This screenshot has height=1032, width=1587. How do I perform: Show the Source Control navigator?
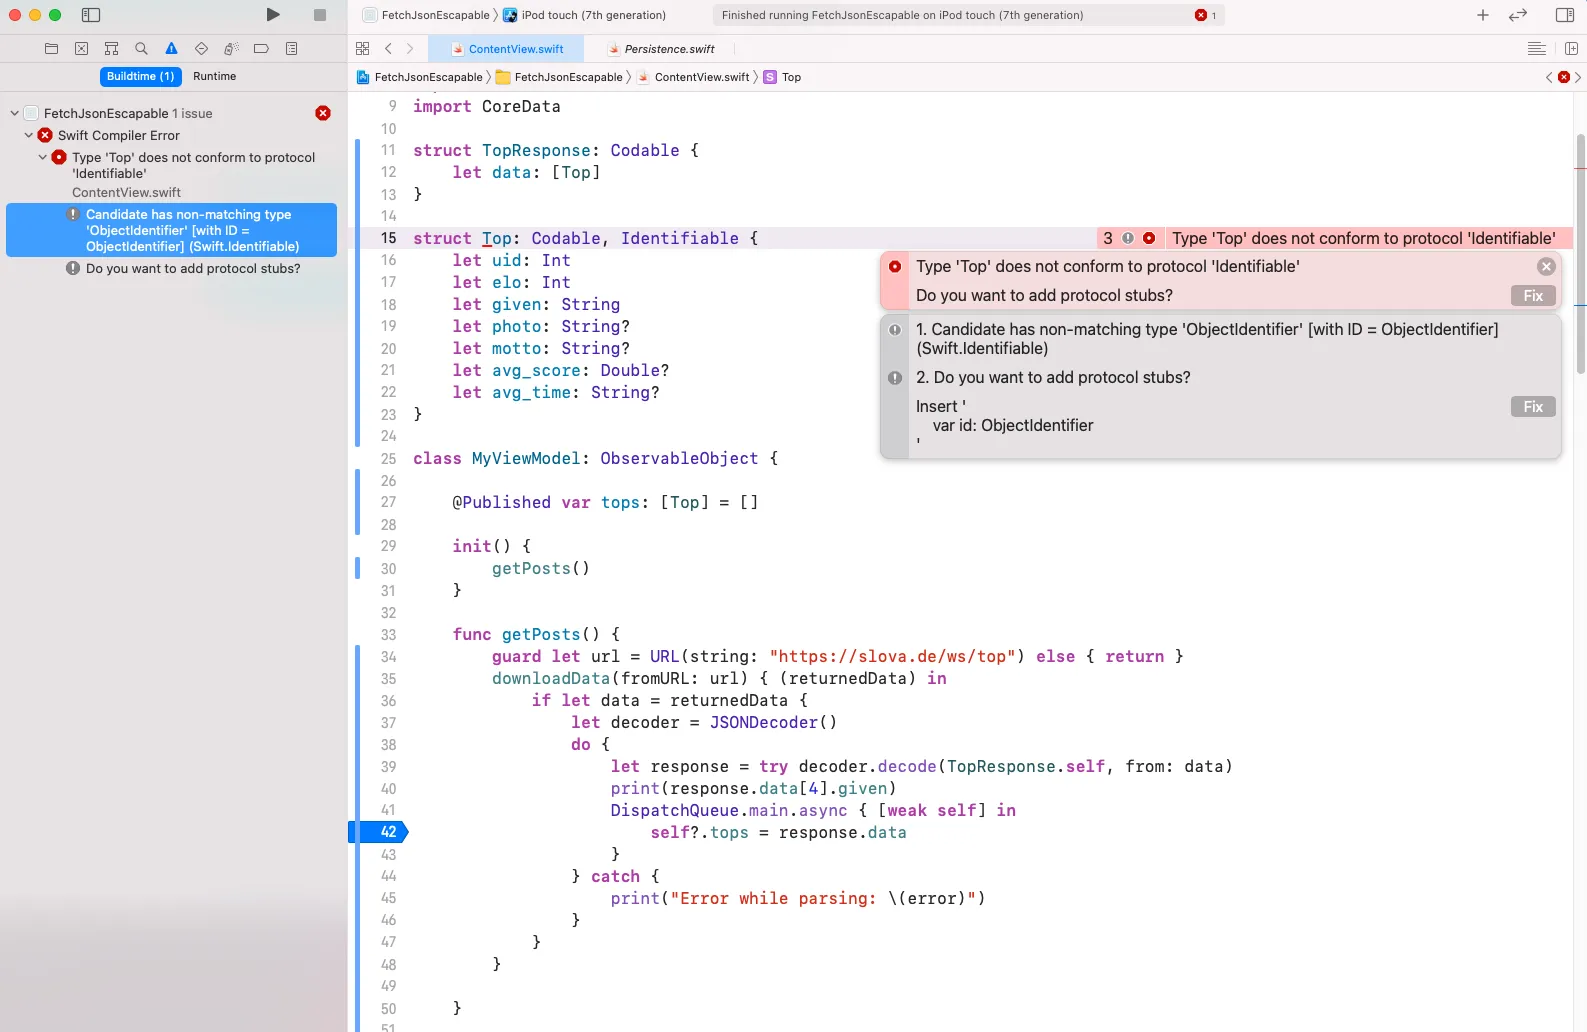point(82,49)
